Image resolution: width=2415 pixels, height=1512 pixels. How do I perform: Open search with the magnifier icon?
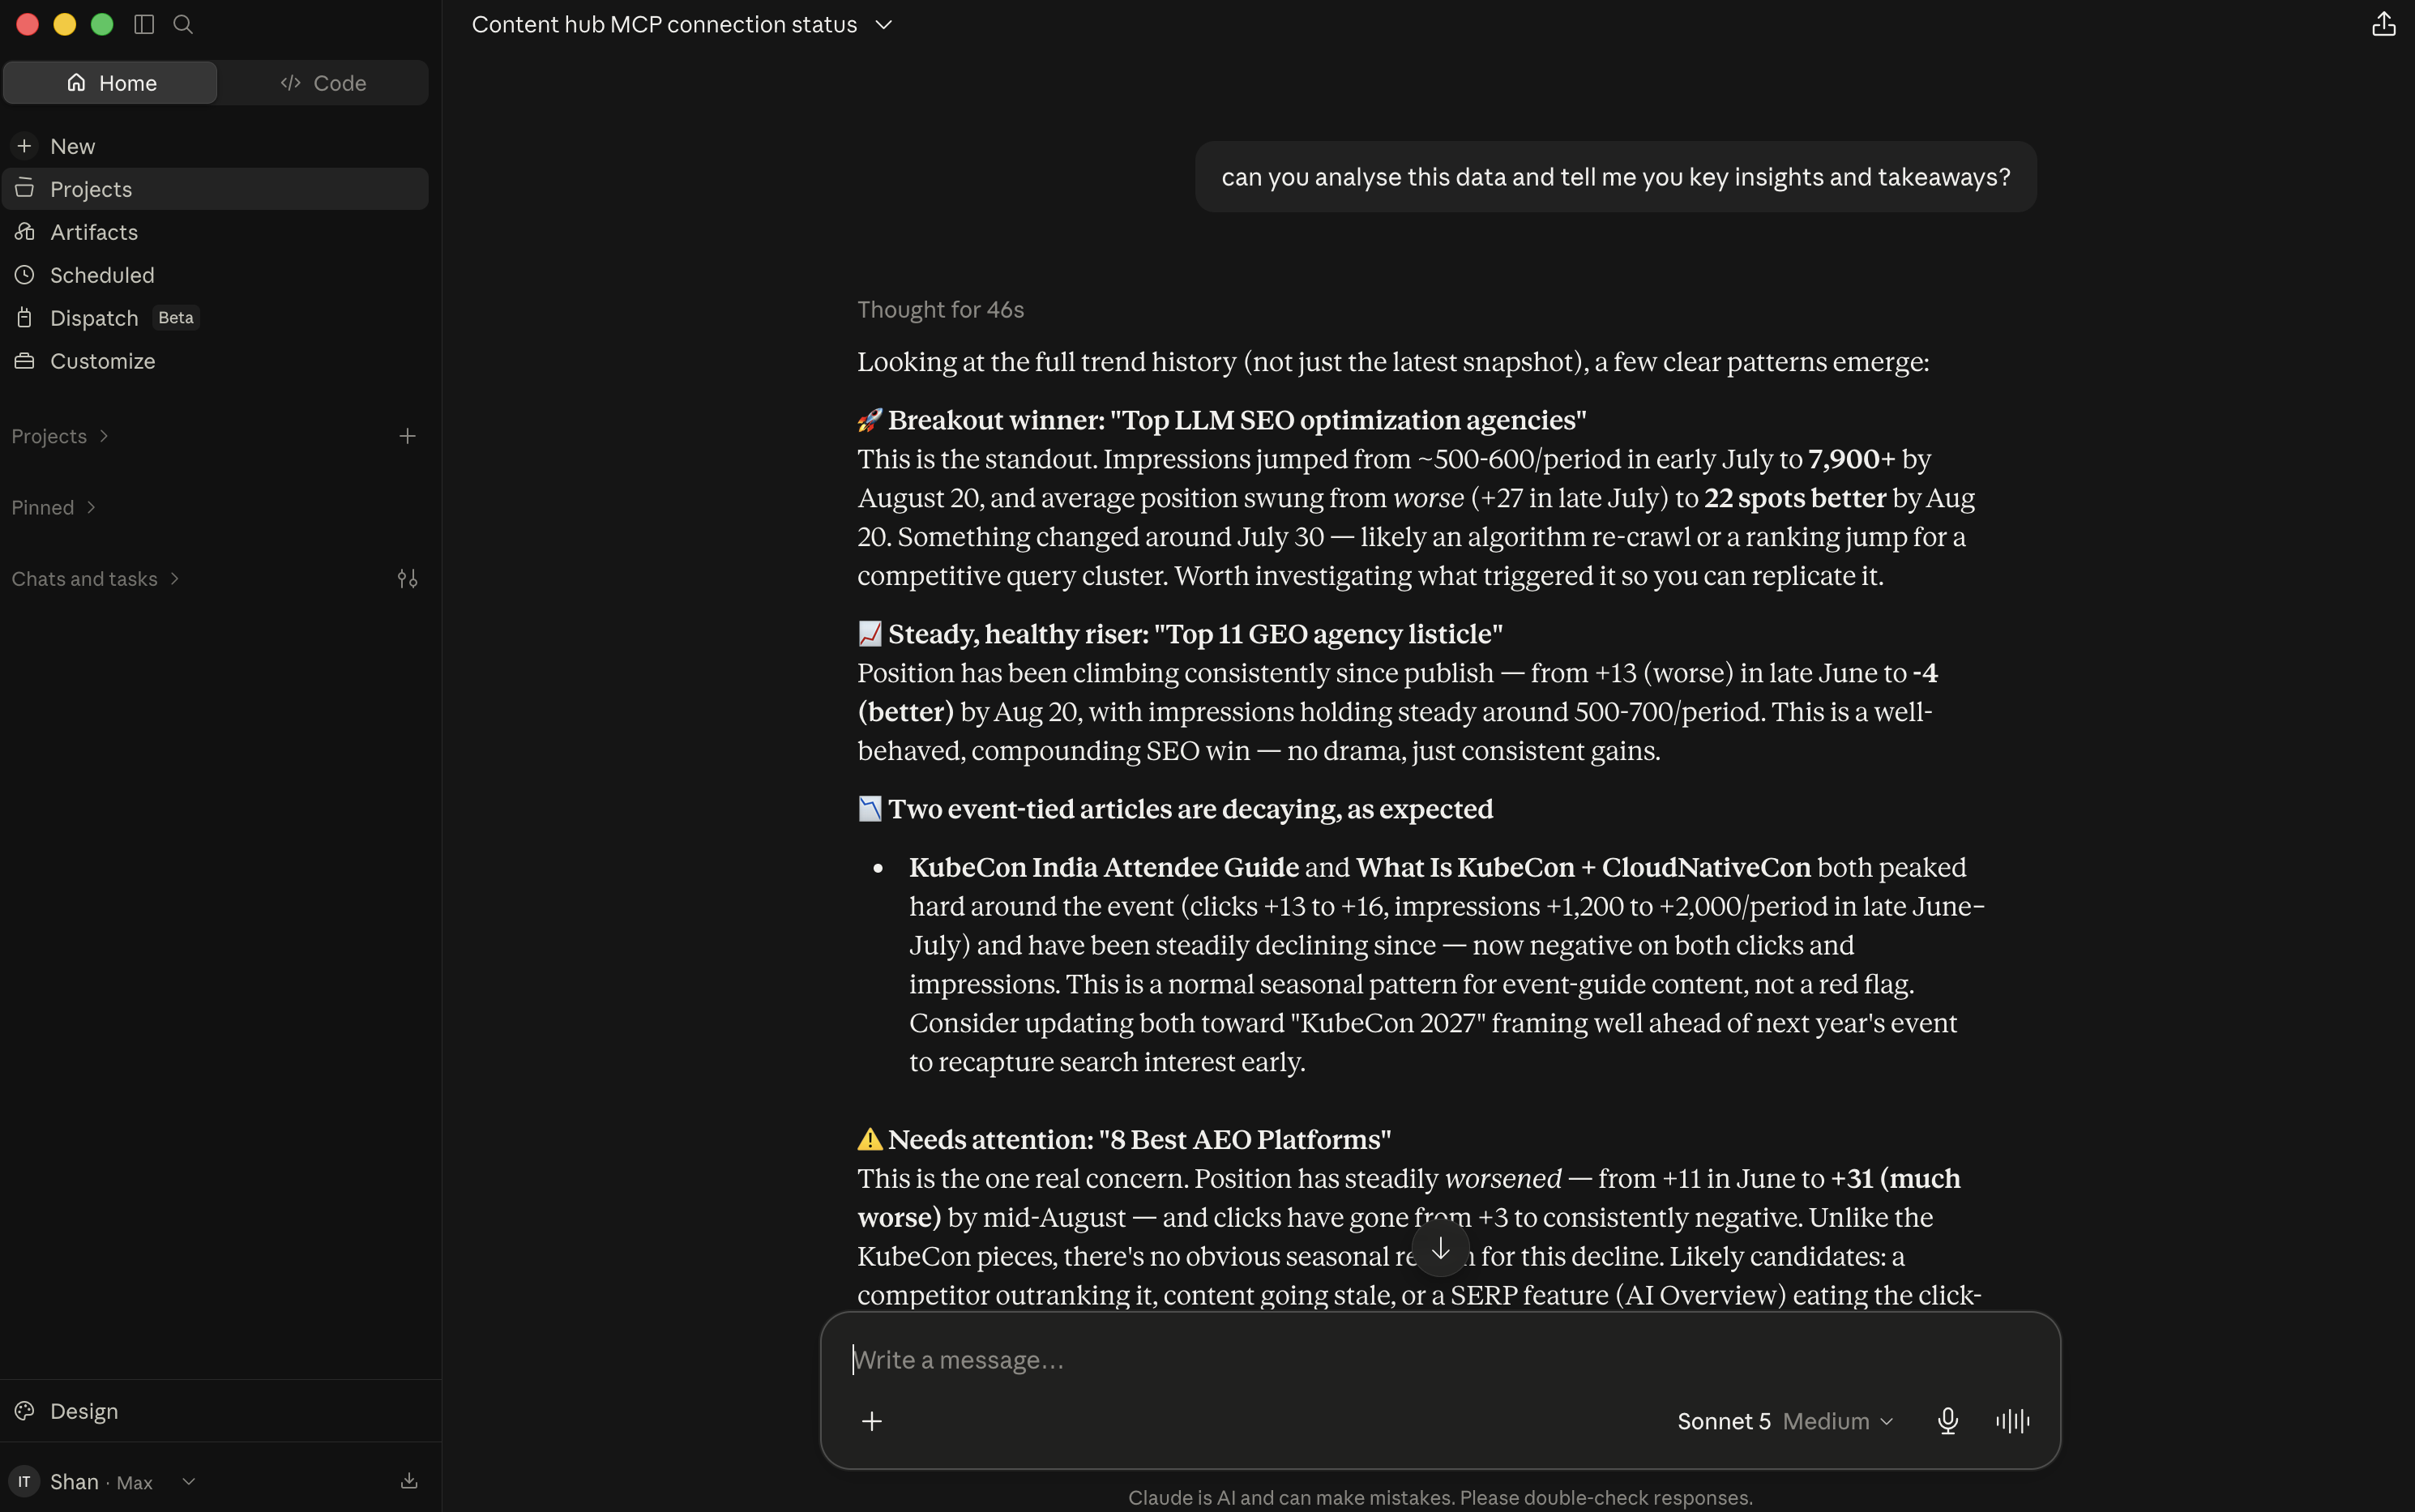click(x=183, y=24)
